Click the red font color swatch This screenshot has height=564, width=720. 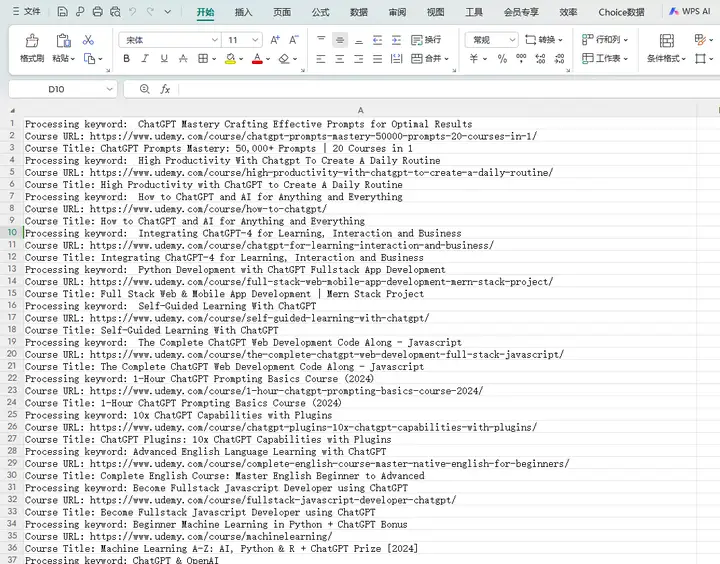(257, 58)
